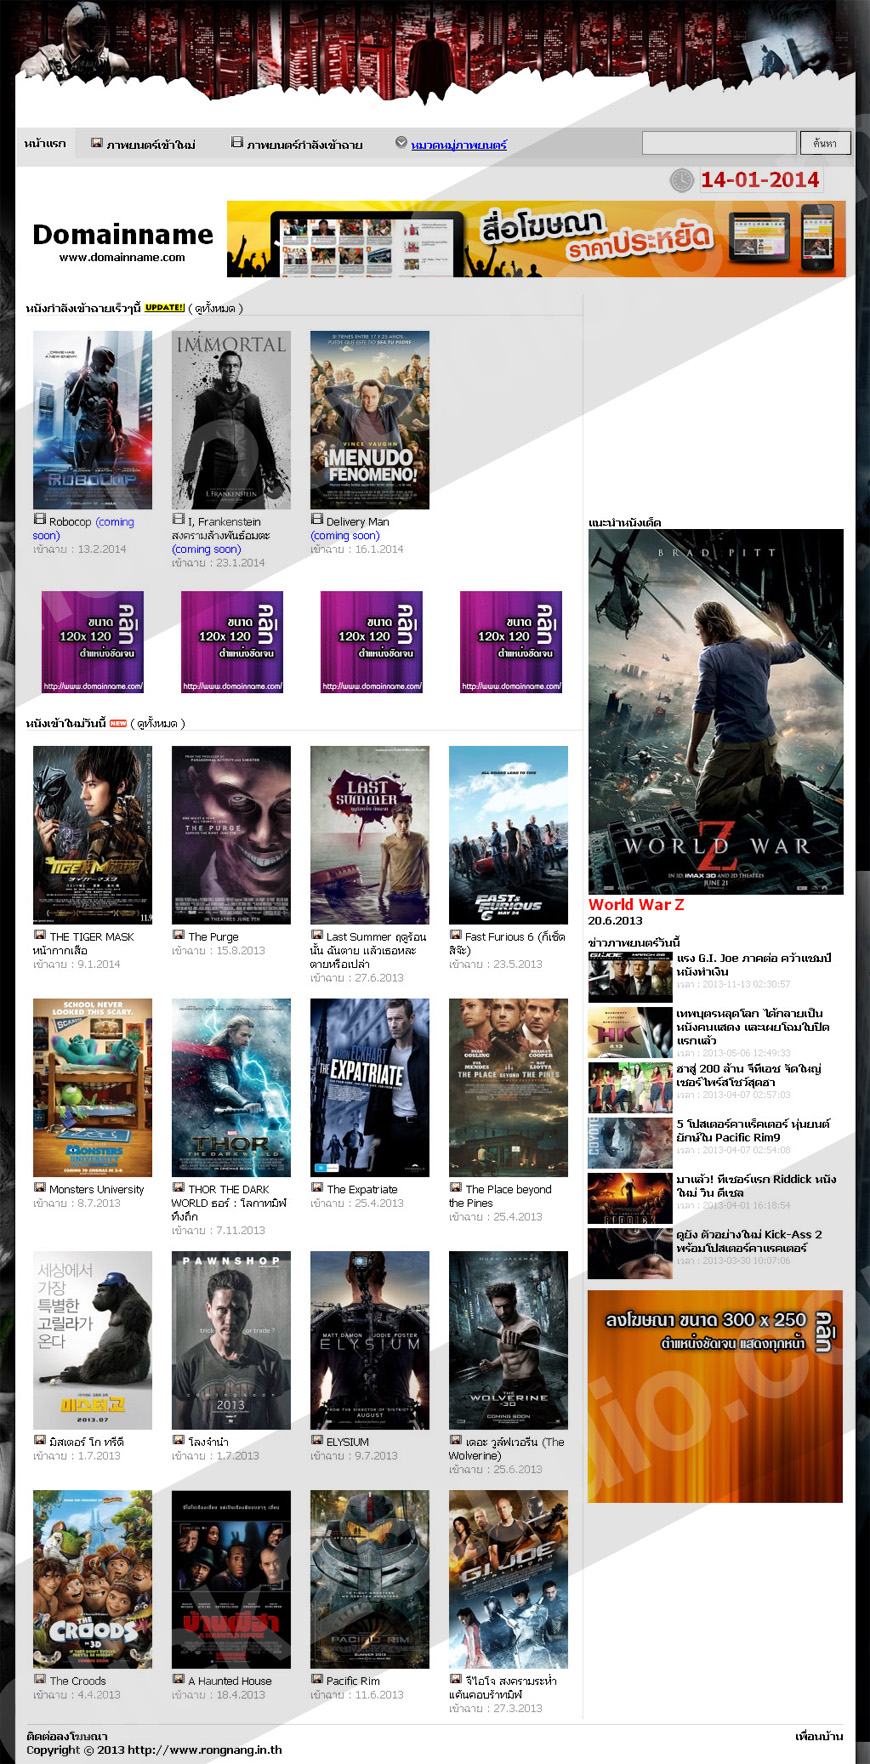Click the image icon next to Last Summer

(x=316, y=935)
